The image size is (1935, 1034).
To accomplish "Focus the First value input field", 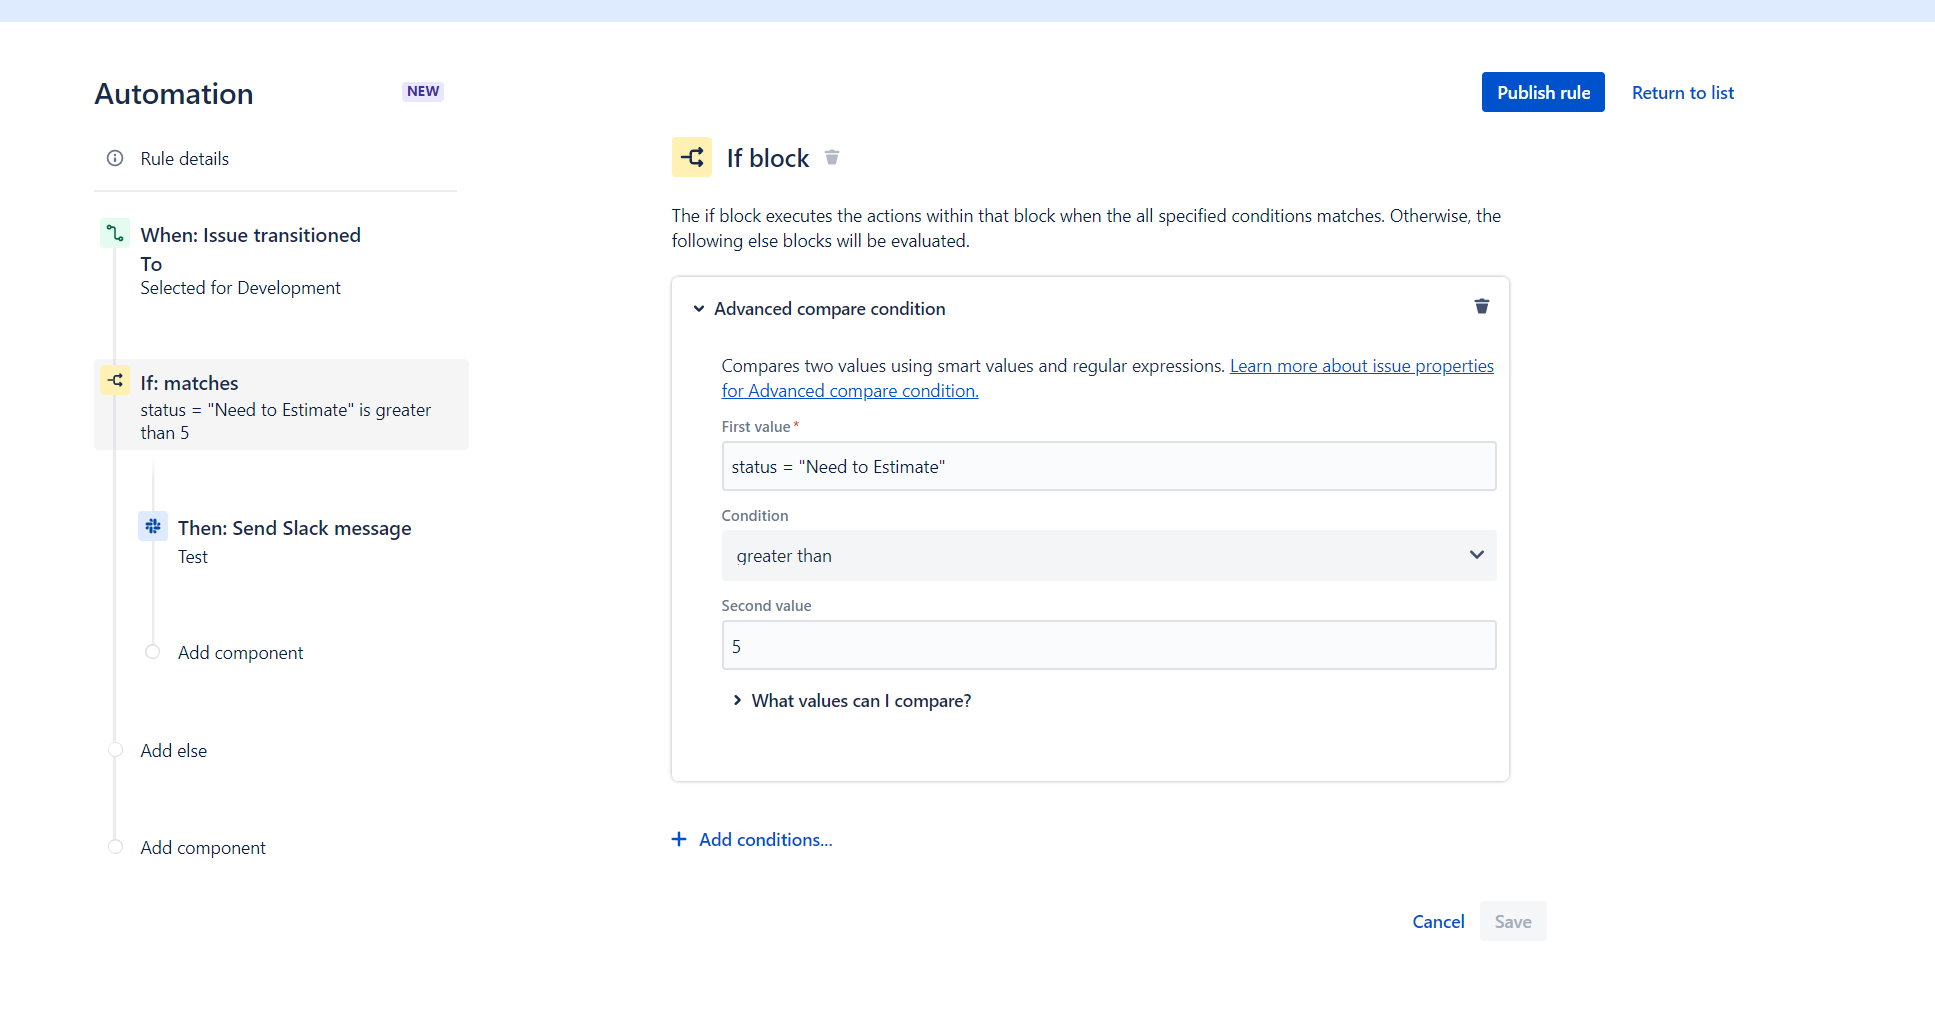I will 1109,466.
